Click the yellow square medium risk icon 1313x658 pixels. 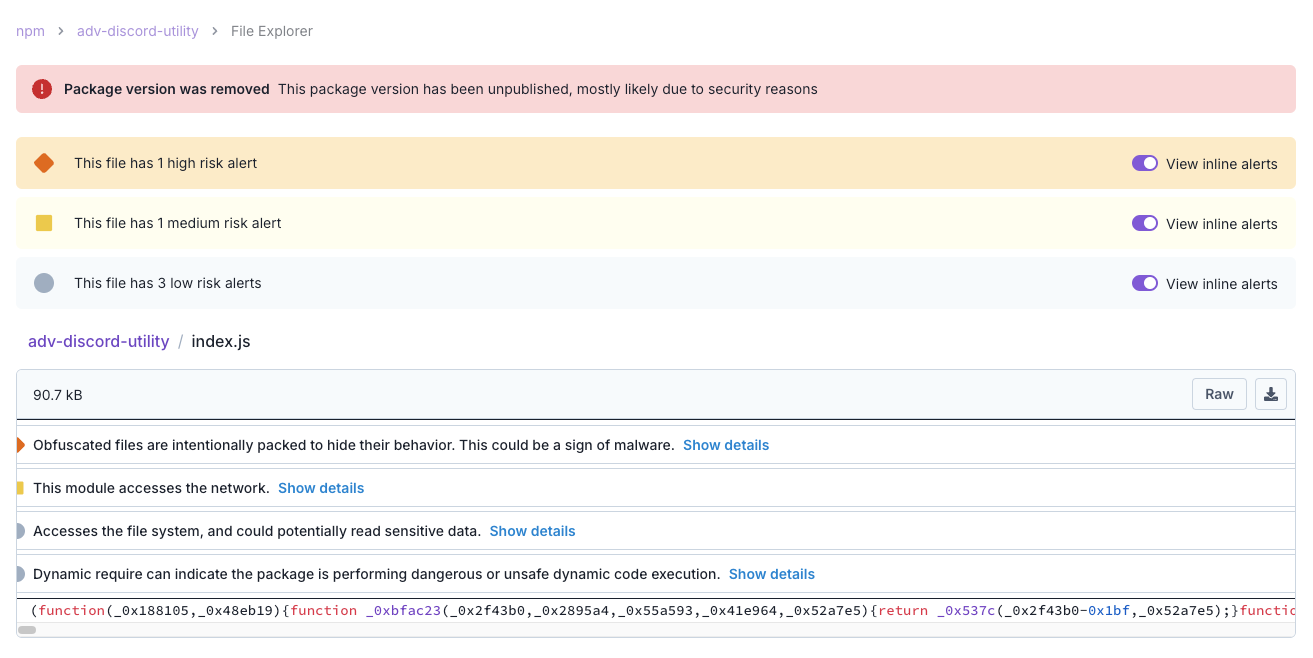click(x=44, y=223)
